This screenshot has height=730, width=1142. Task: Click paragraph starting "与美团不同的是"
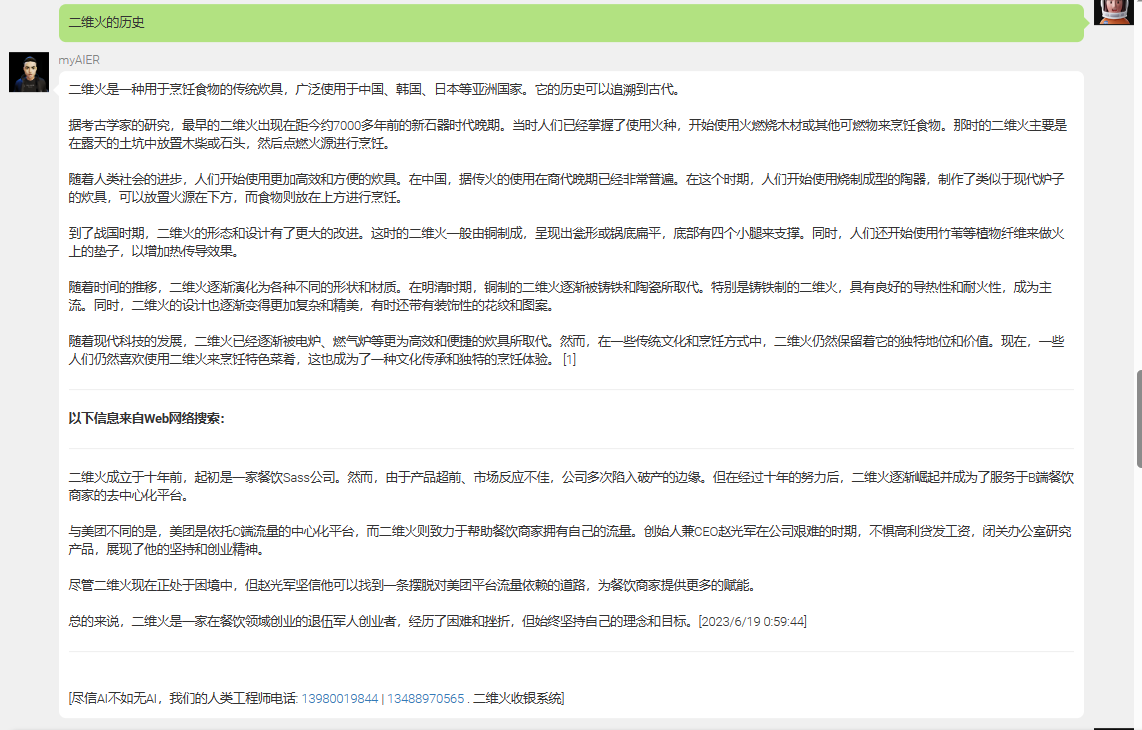coord(570,540)
